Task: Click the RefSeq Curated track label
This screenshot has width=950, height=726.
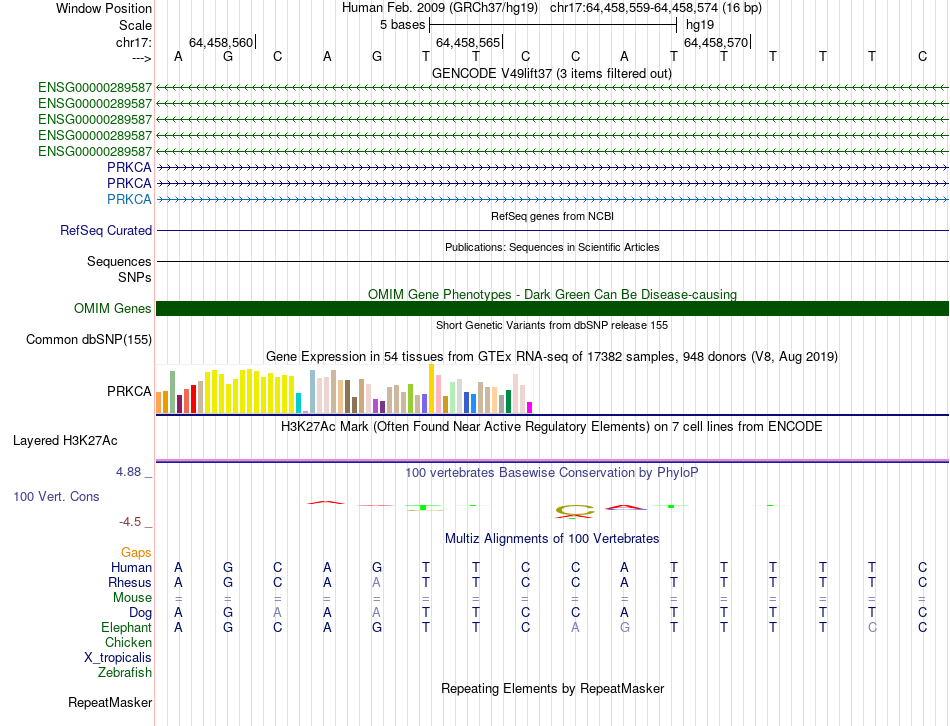Action: click(105, 231)
